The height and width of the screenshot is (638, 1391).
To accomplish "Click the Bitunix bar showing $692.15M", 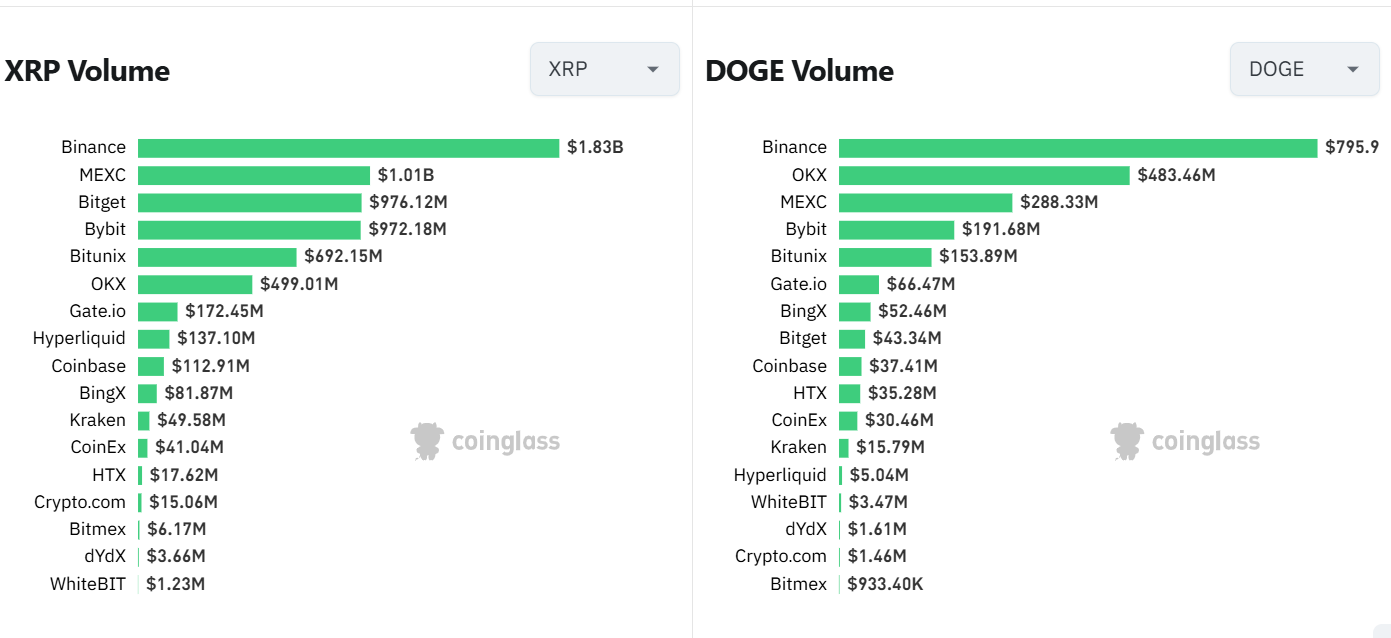I will (217, 257).
